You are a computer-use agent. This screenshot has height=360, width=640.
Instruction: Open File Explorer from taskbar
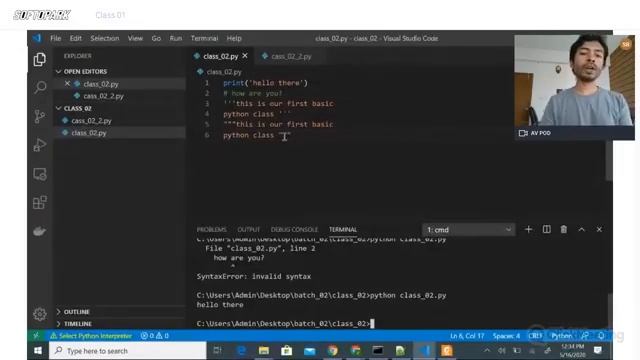[264, 351]
